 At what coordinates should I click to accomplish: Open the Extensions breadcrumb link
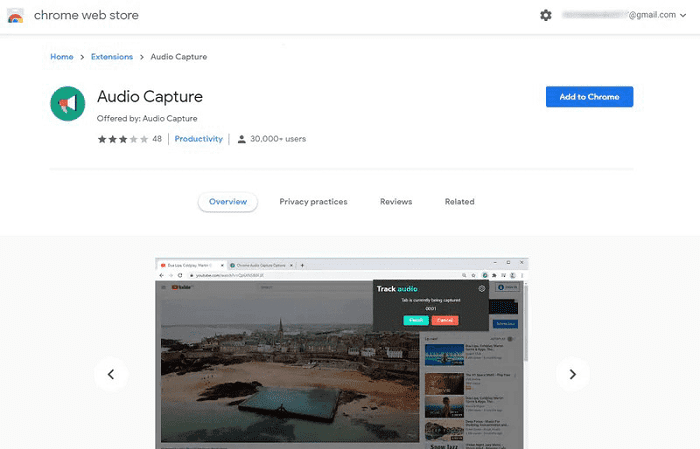click(112, 57)
